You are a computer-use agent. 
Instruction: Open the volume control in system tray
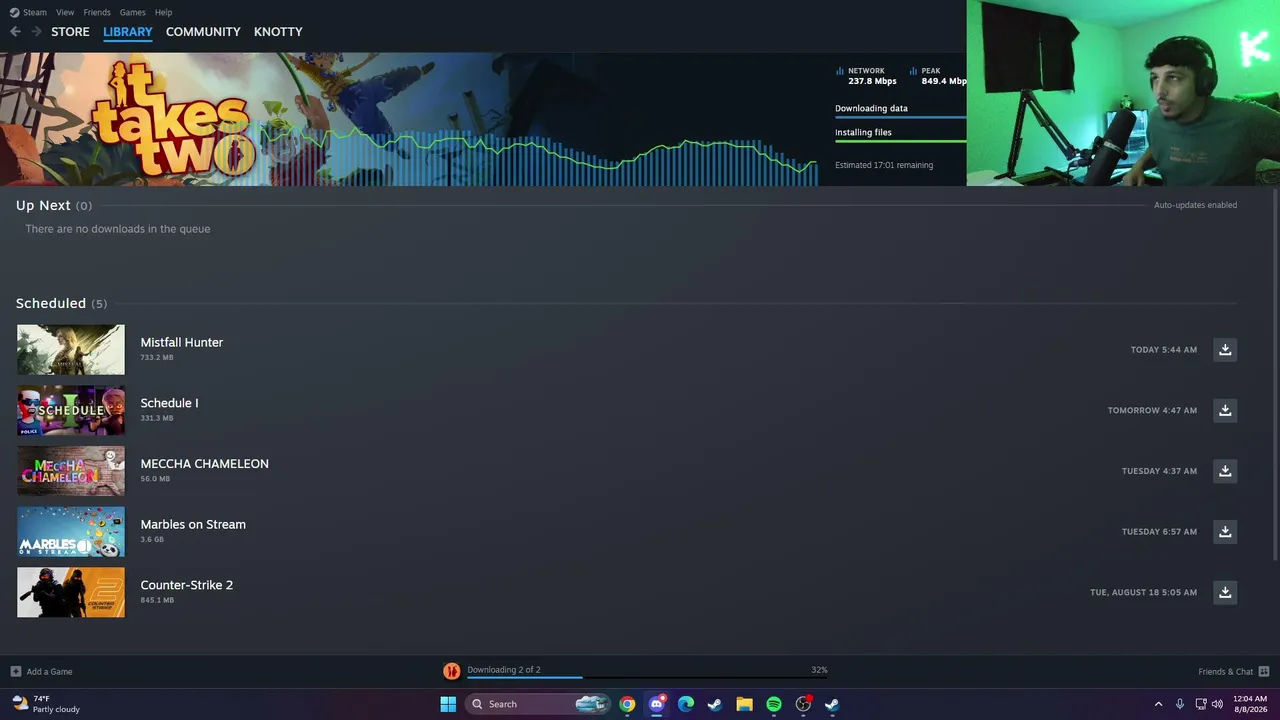click(x=1217, y=704)
